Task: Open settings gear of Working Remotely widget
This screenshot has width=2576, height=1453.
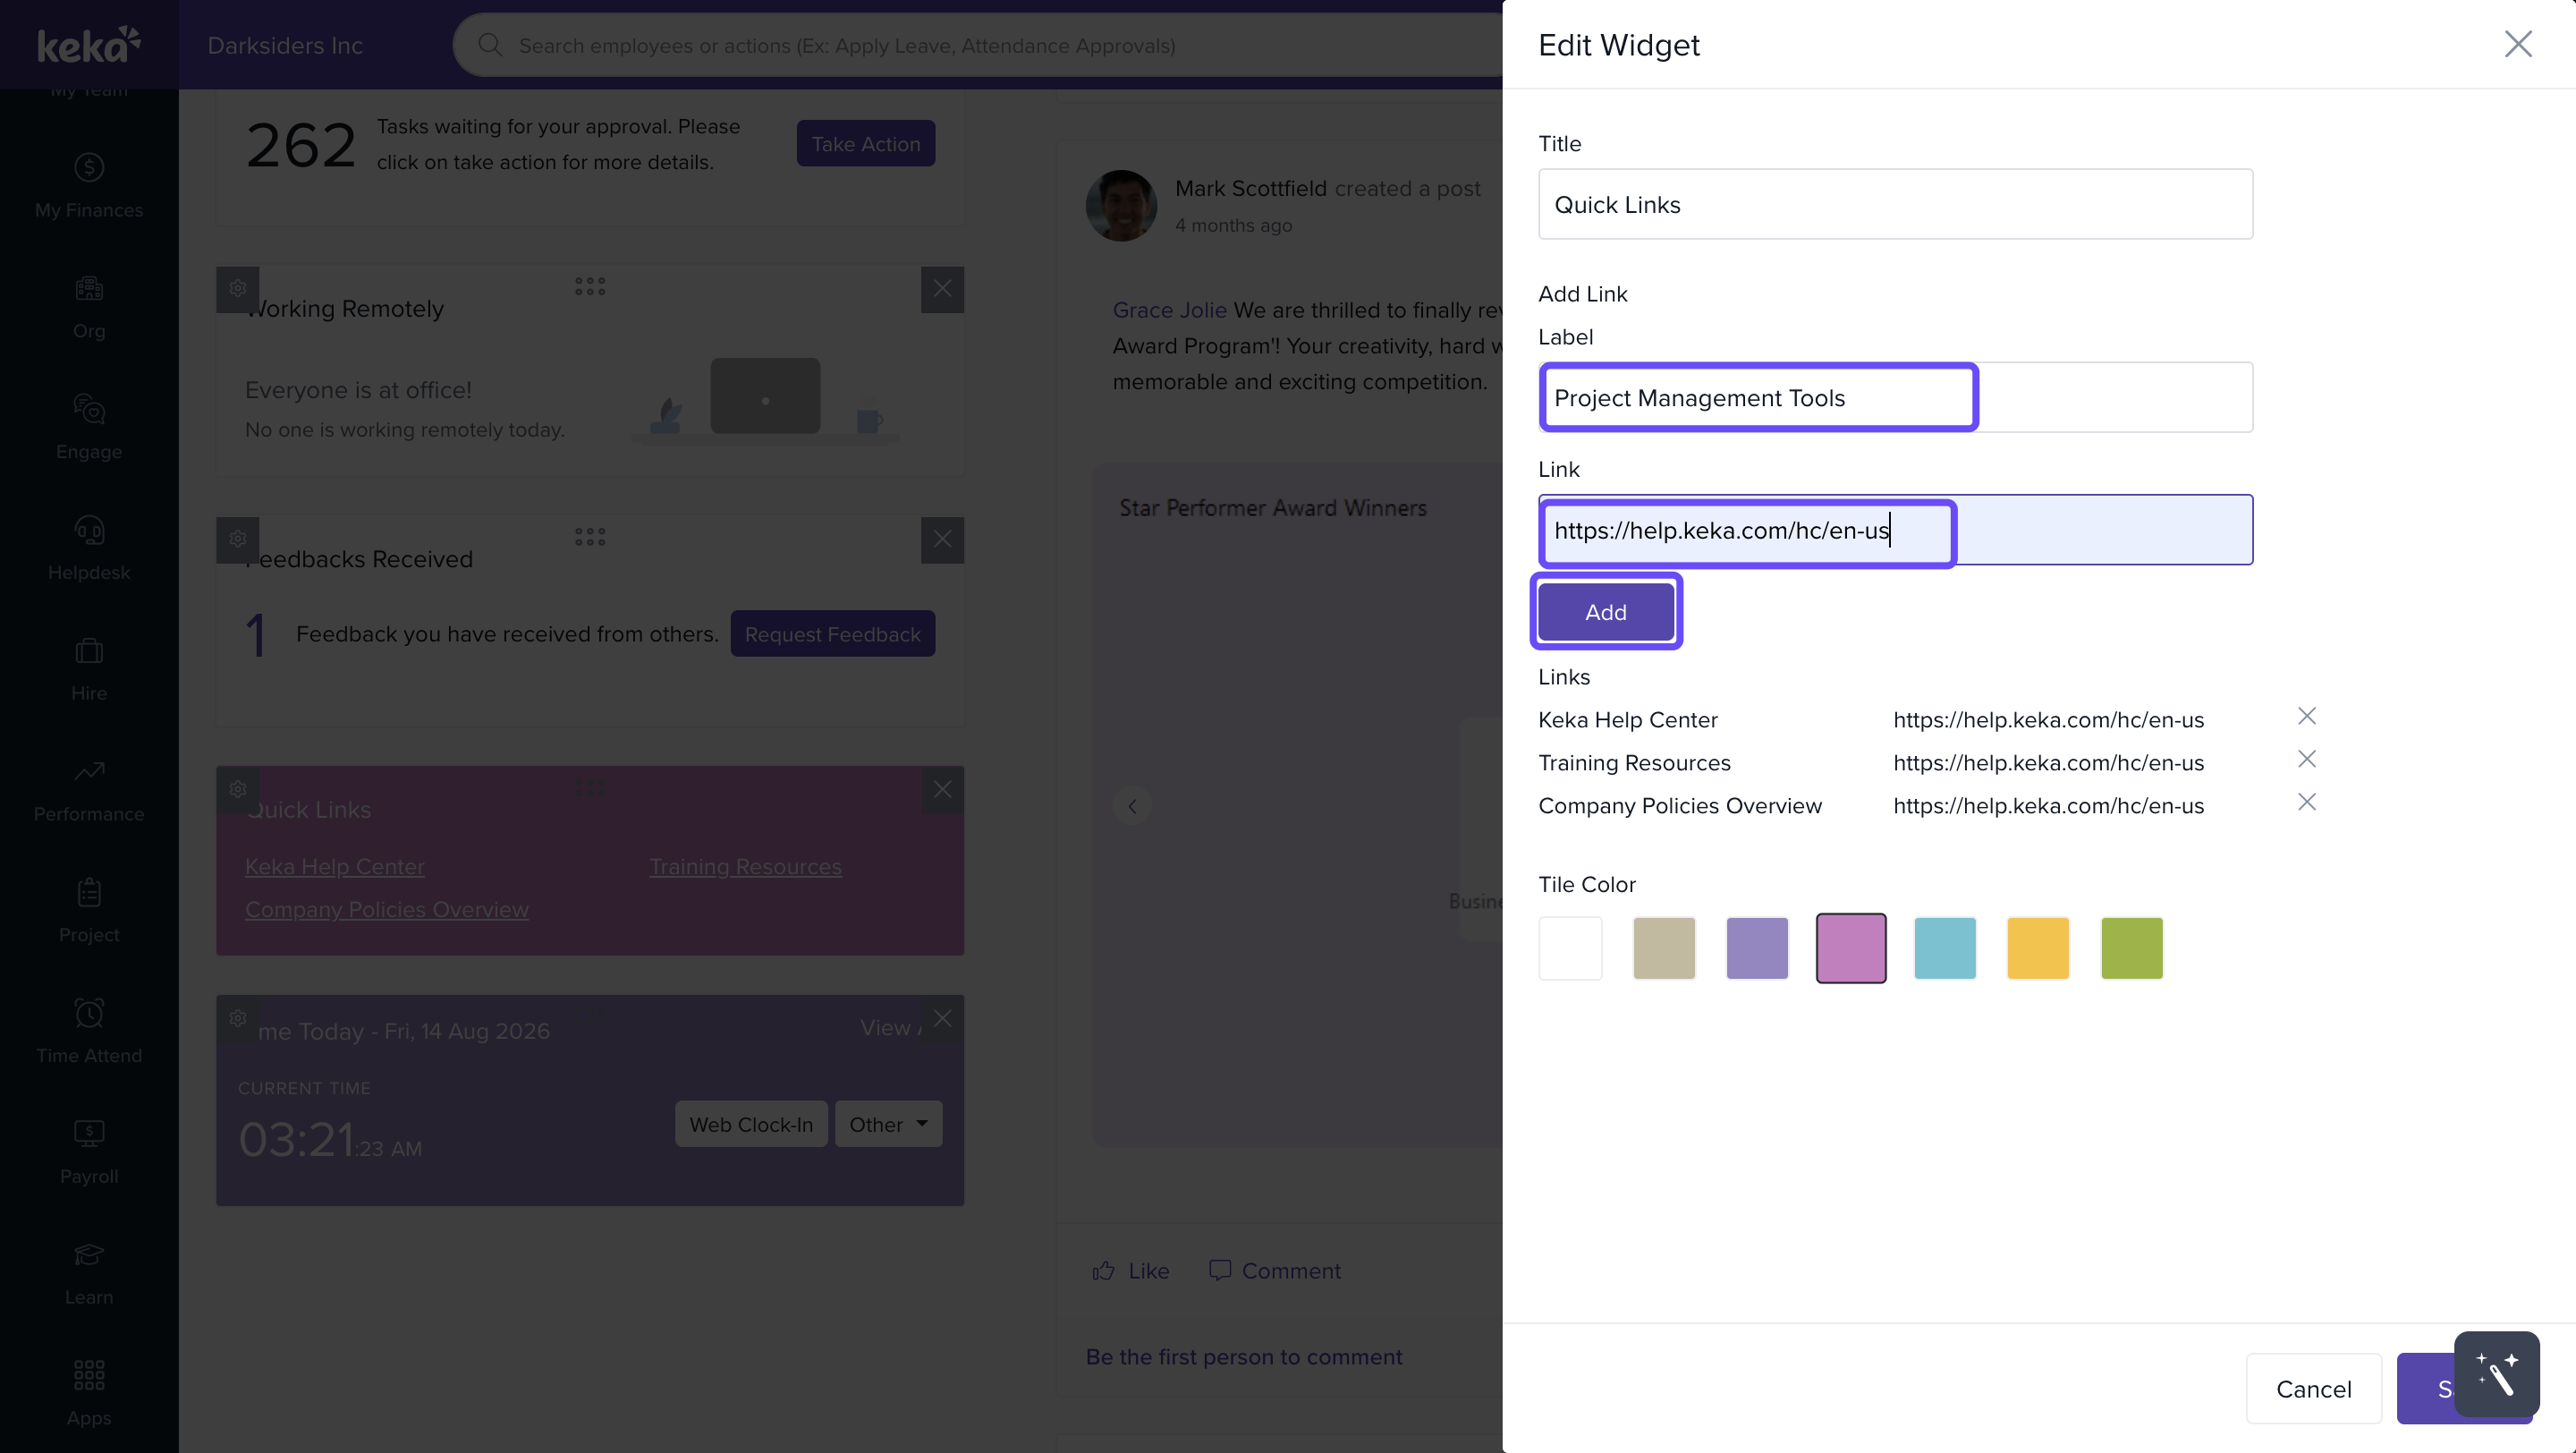Action: (x=238, y=288)
